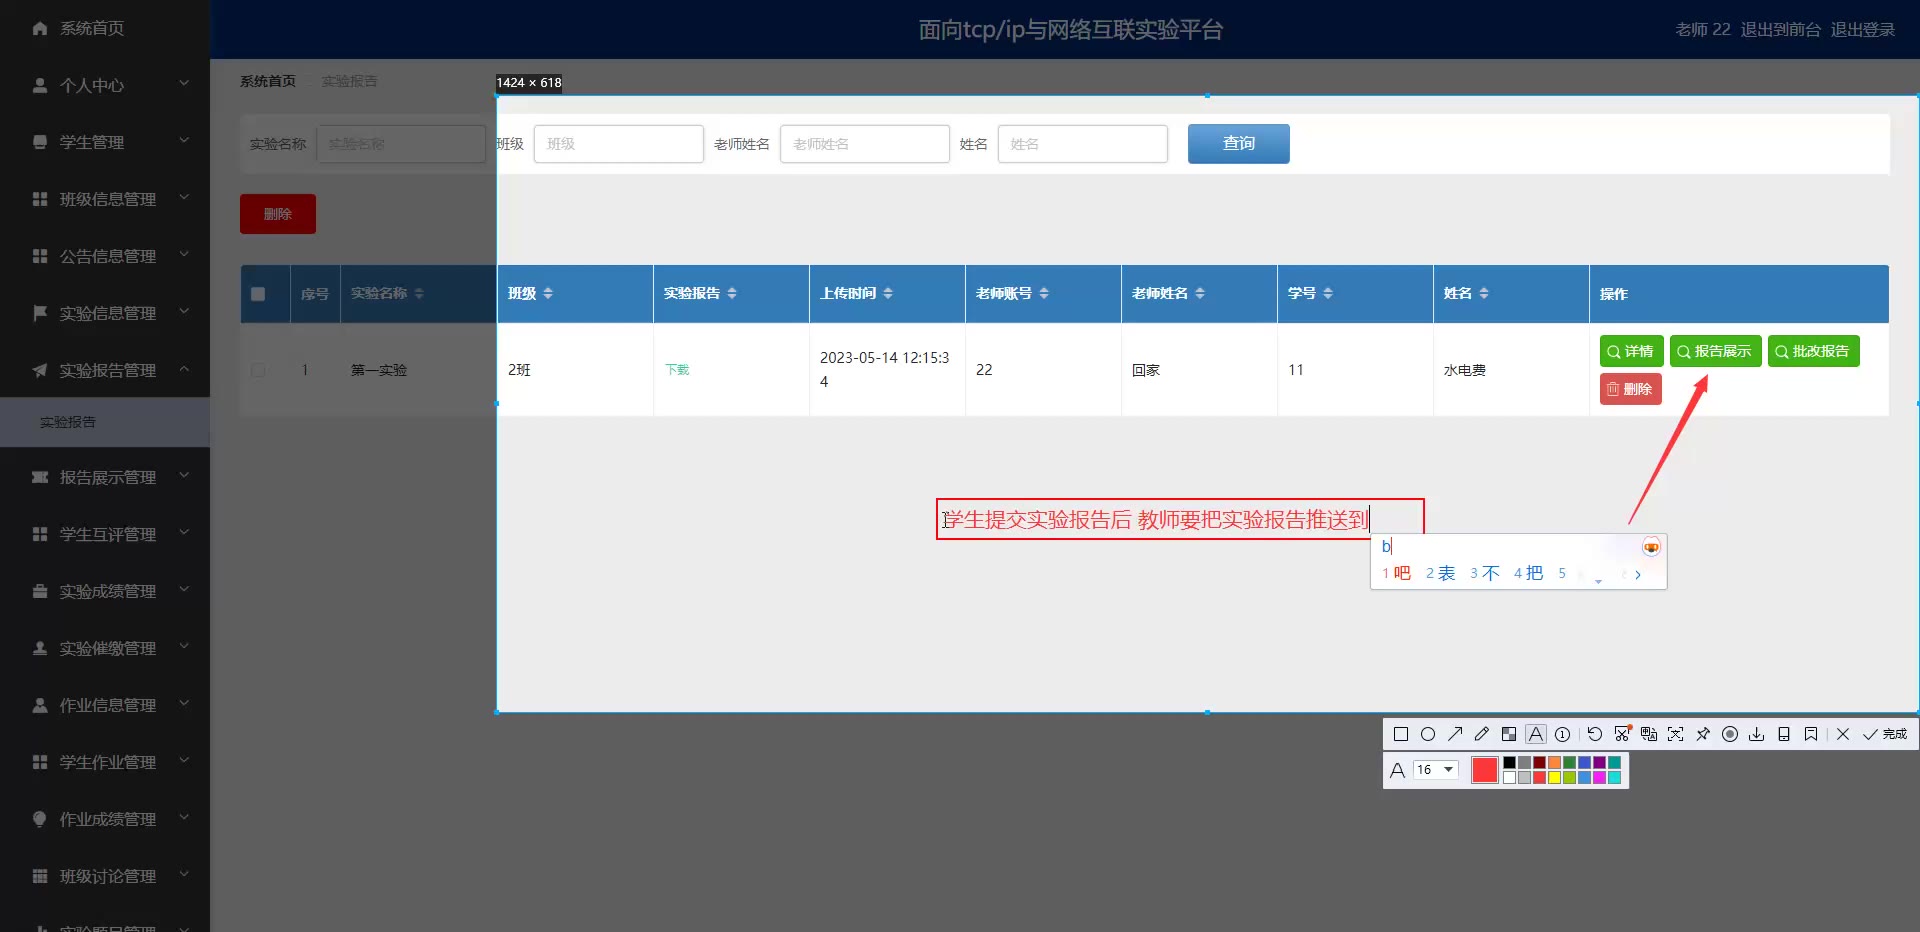Open the font size 16 dropdown

pos(1436,770)
